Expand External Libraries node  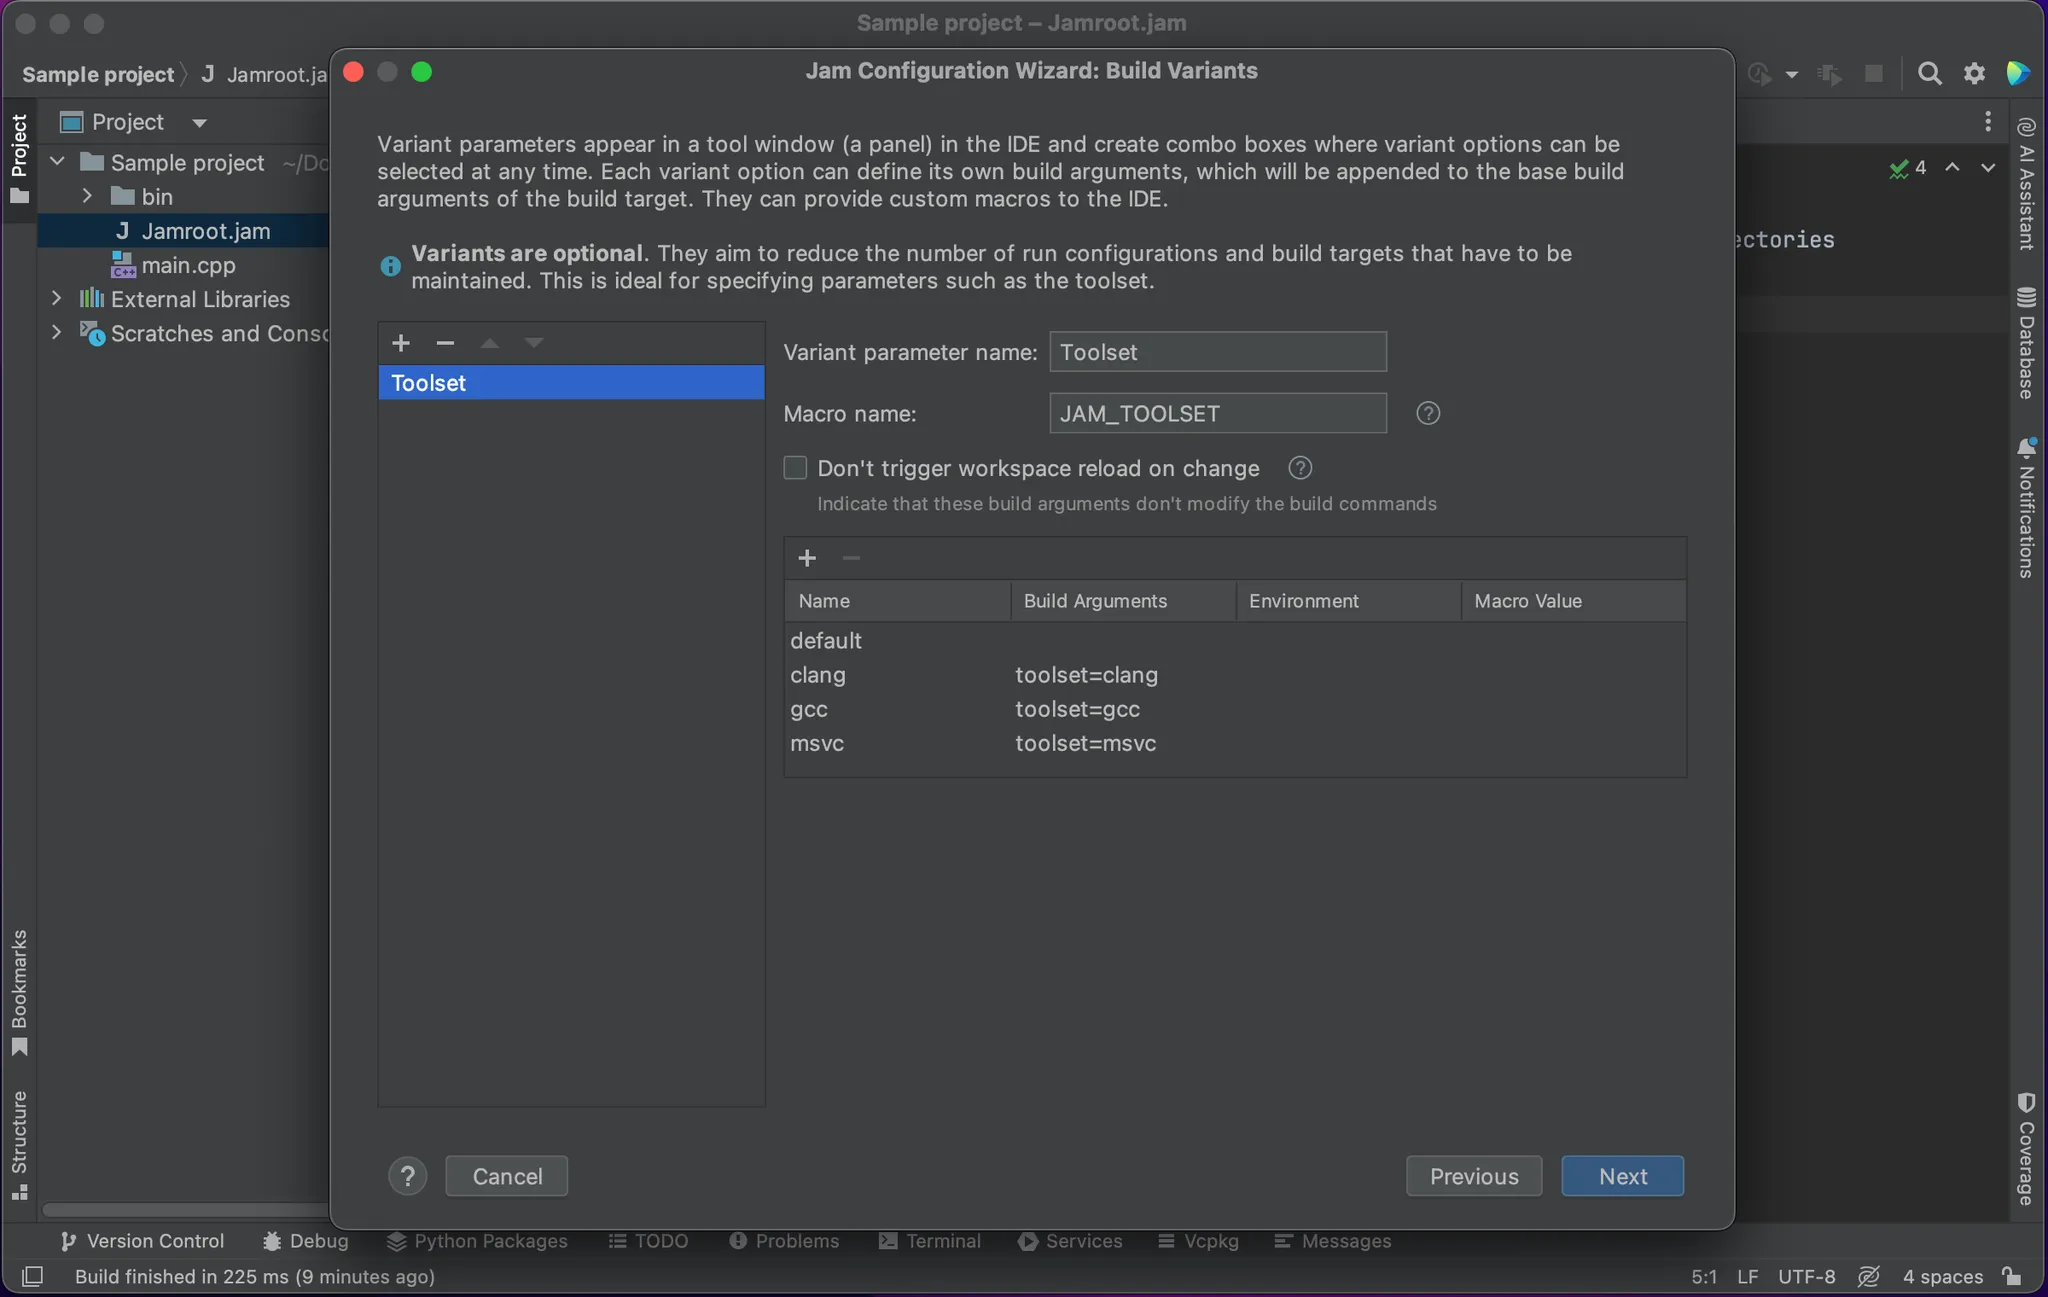pyautogui.click(x=57, y=298)
